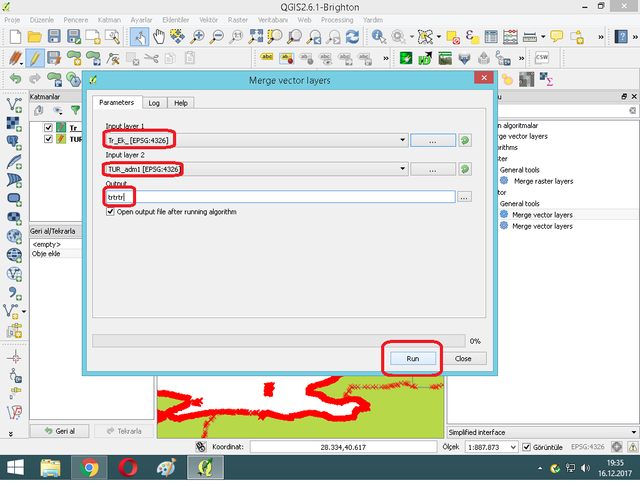Viewport: 640px width, 486px height.
Task: Click the Run button
Action: click(413, 358)
